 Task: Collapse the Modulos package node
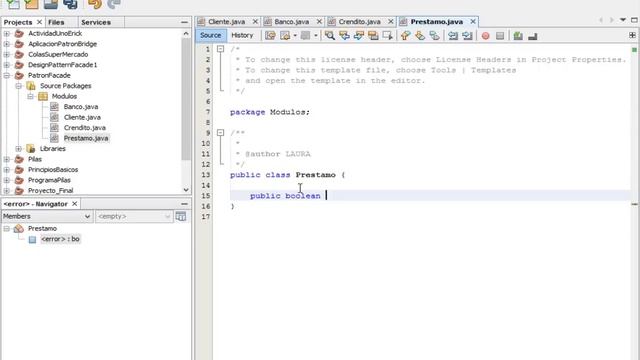coord(30,96)
